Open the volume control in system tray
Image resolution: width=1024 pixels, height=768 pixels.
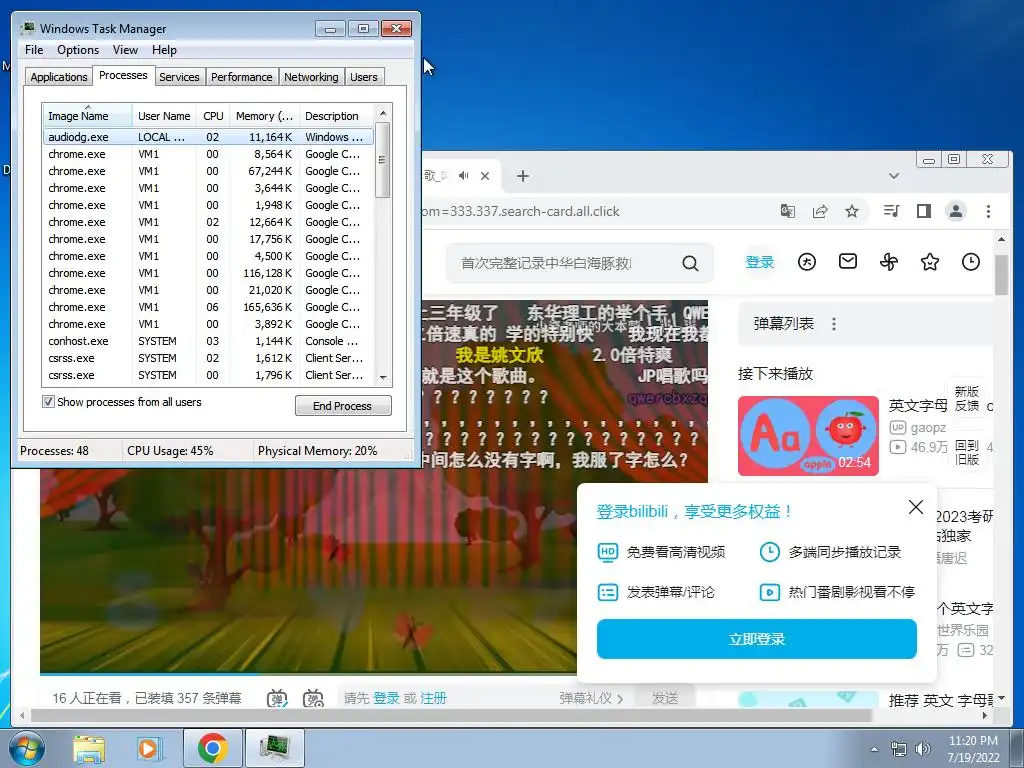(x=923, y=749)
